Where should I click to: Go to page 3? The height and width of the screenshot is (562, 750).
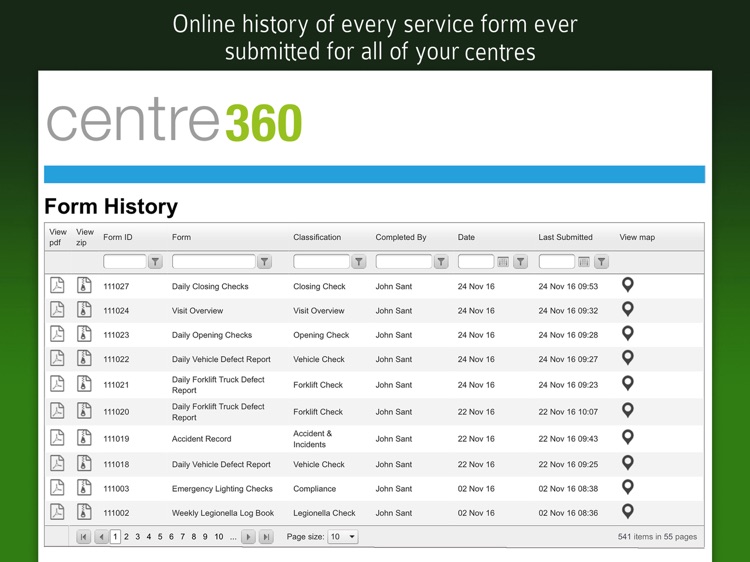pyautogui.click(x=137, y=537)
